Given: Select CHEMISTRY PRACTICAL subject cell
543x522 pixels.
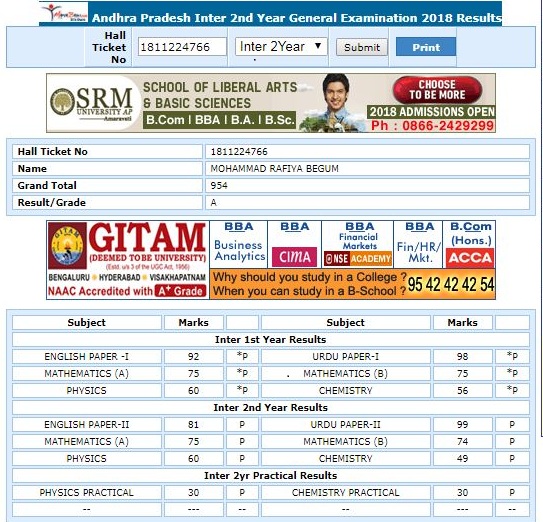Looking at the screenshot, I should pos(346,492).
